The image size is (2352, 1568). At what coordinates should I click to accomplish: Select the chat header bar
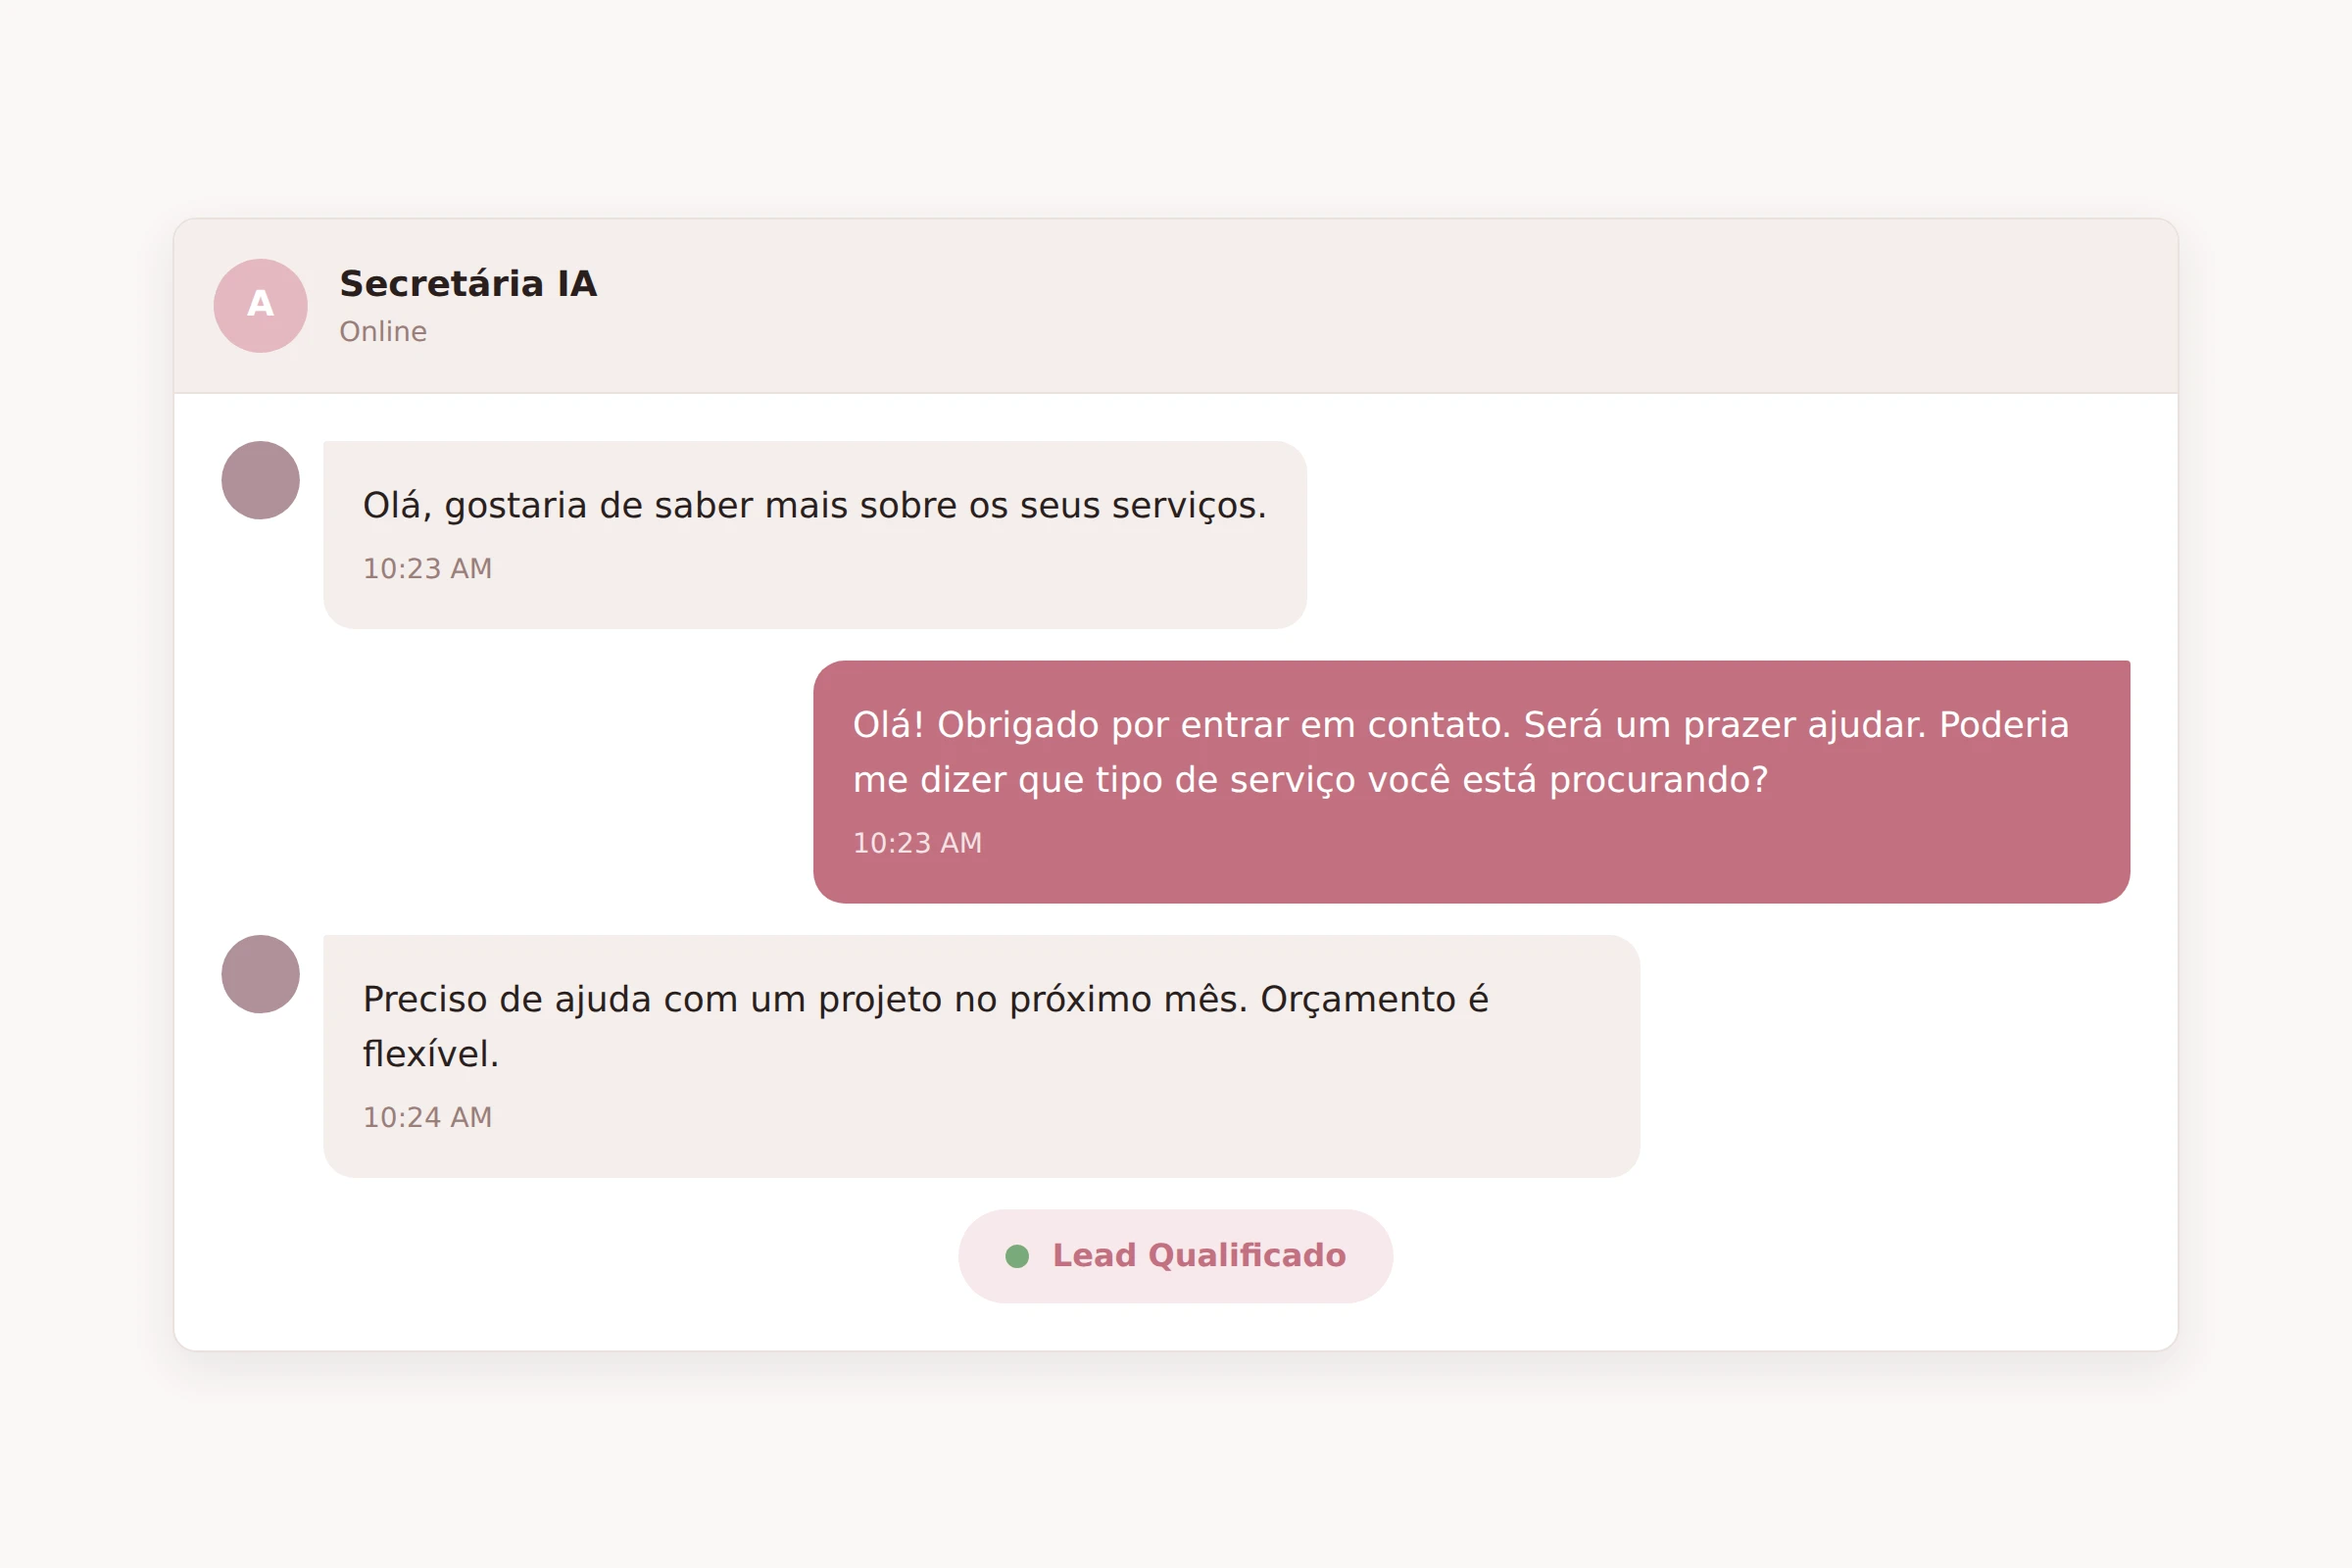[1176, 306]
